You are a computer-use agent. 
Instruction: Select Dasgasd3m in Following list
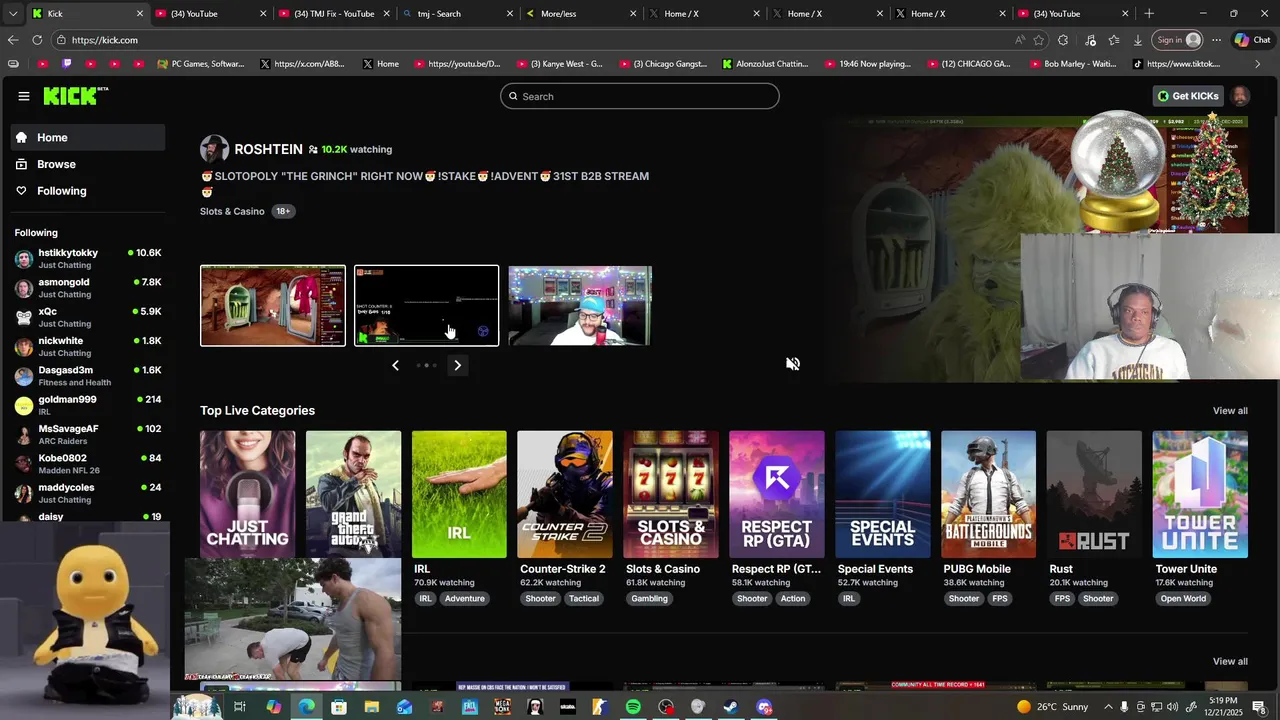(88, 376)
